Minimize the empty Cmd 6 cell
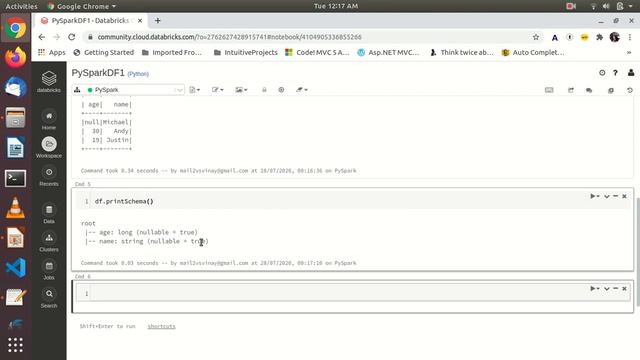The height and width of the screenshot is (360, 640). point(616,289)
